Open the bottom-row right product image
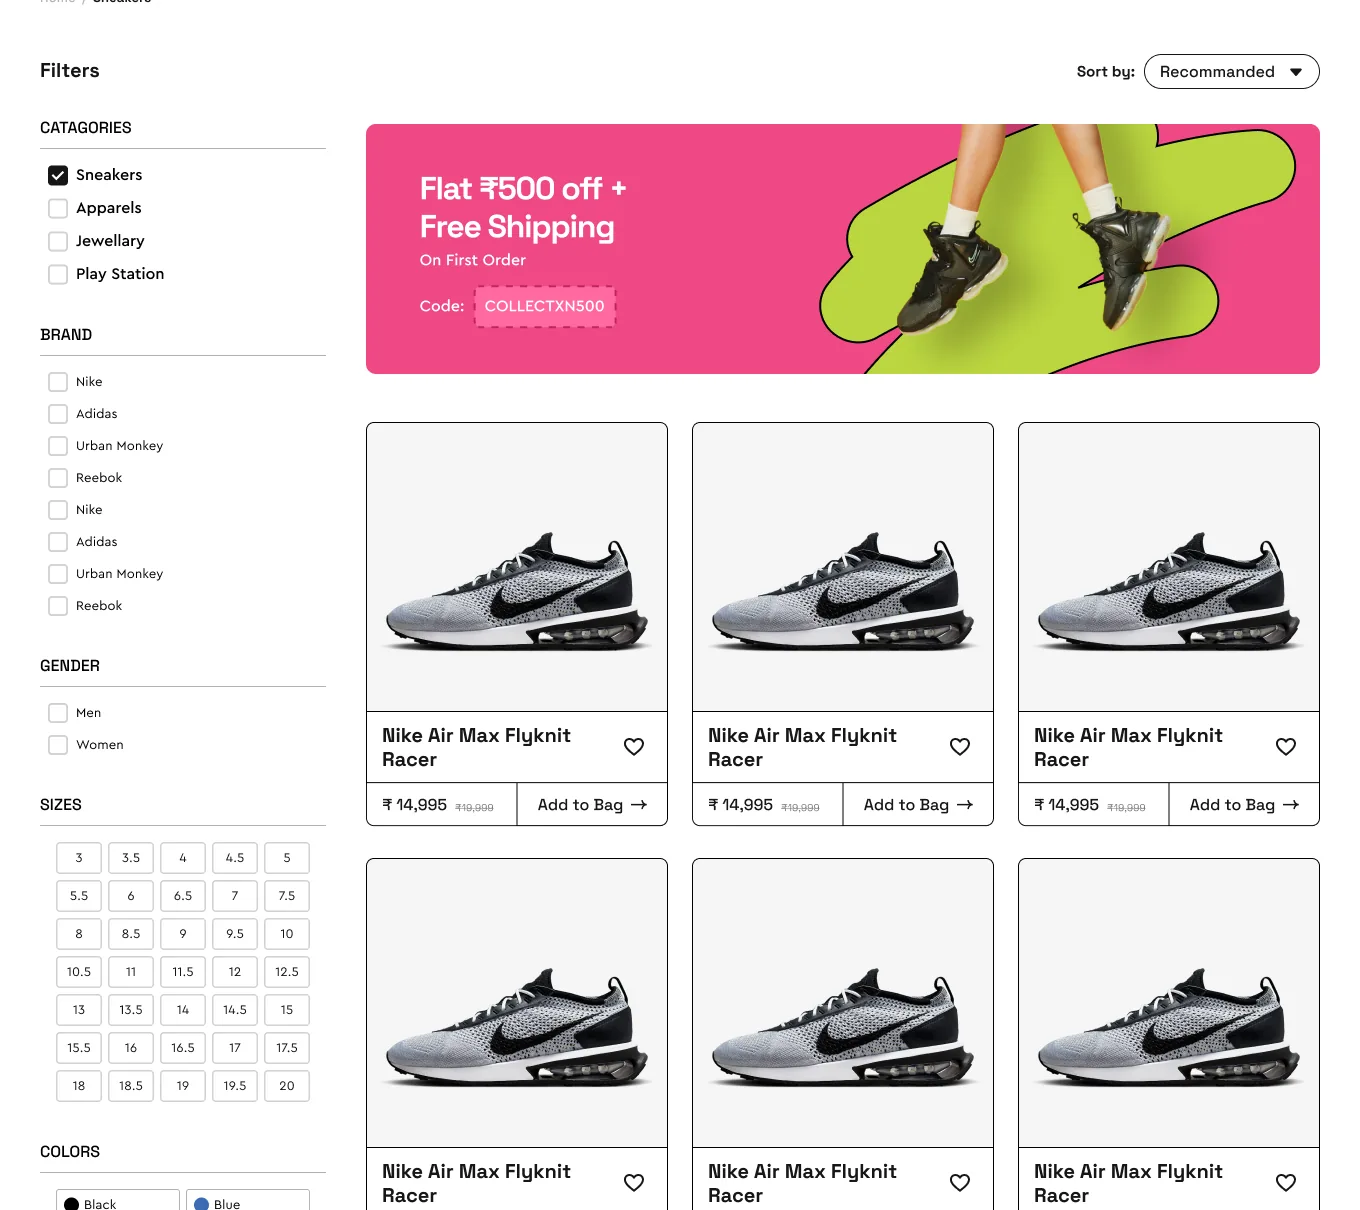1360x1210 pixels. coord(1169,1003)
